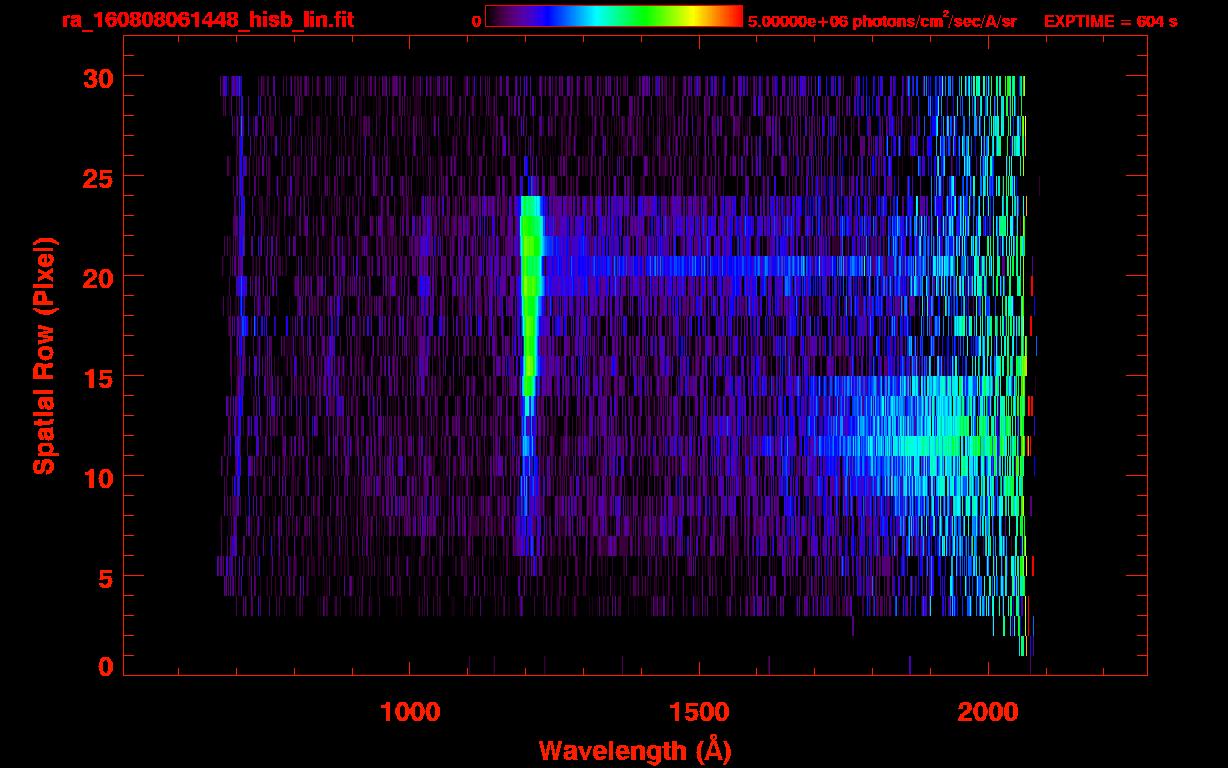Click the Wavelength (Å) axis title
The width and height of the screenshot is (1228, 768).
coord(635,750)
